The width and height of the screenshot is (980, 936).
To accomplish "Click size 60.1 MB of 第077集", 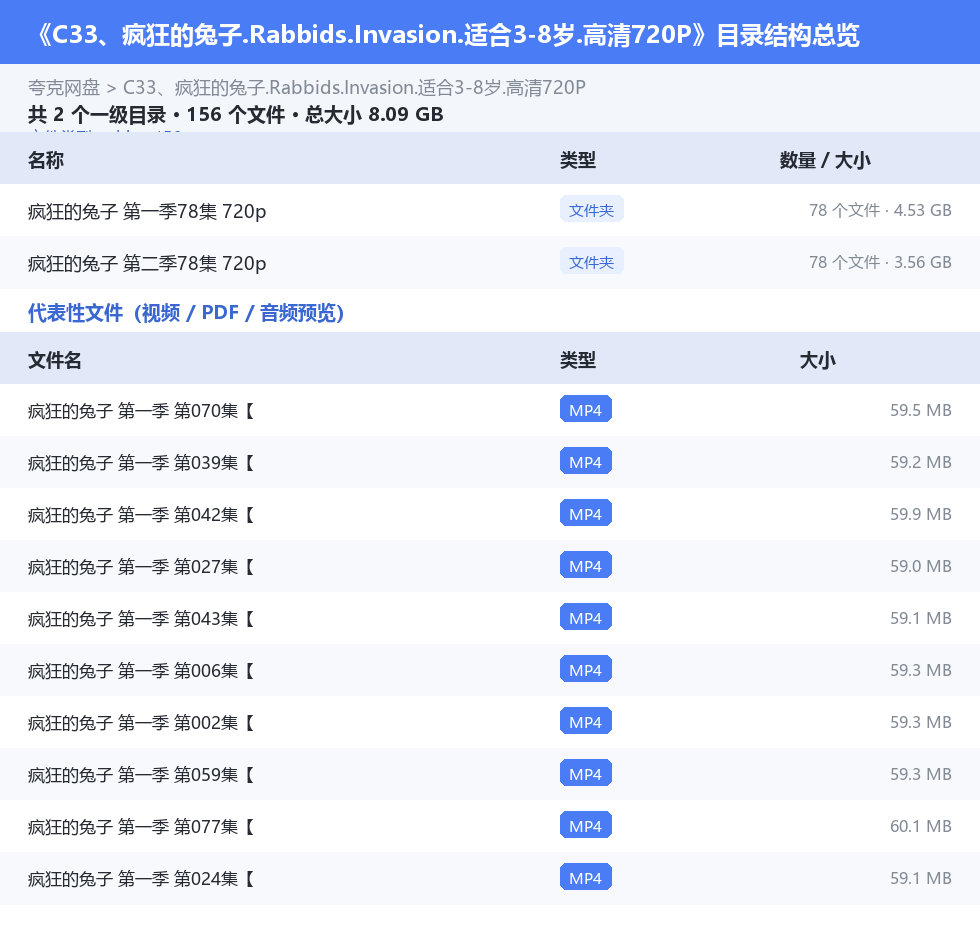I will coord(921,826).
